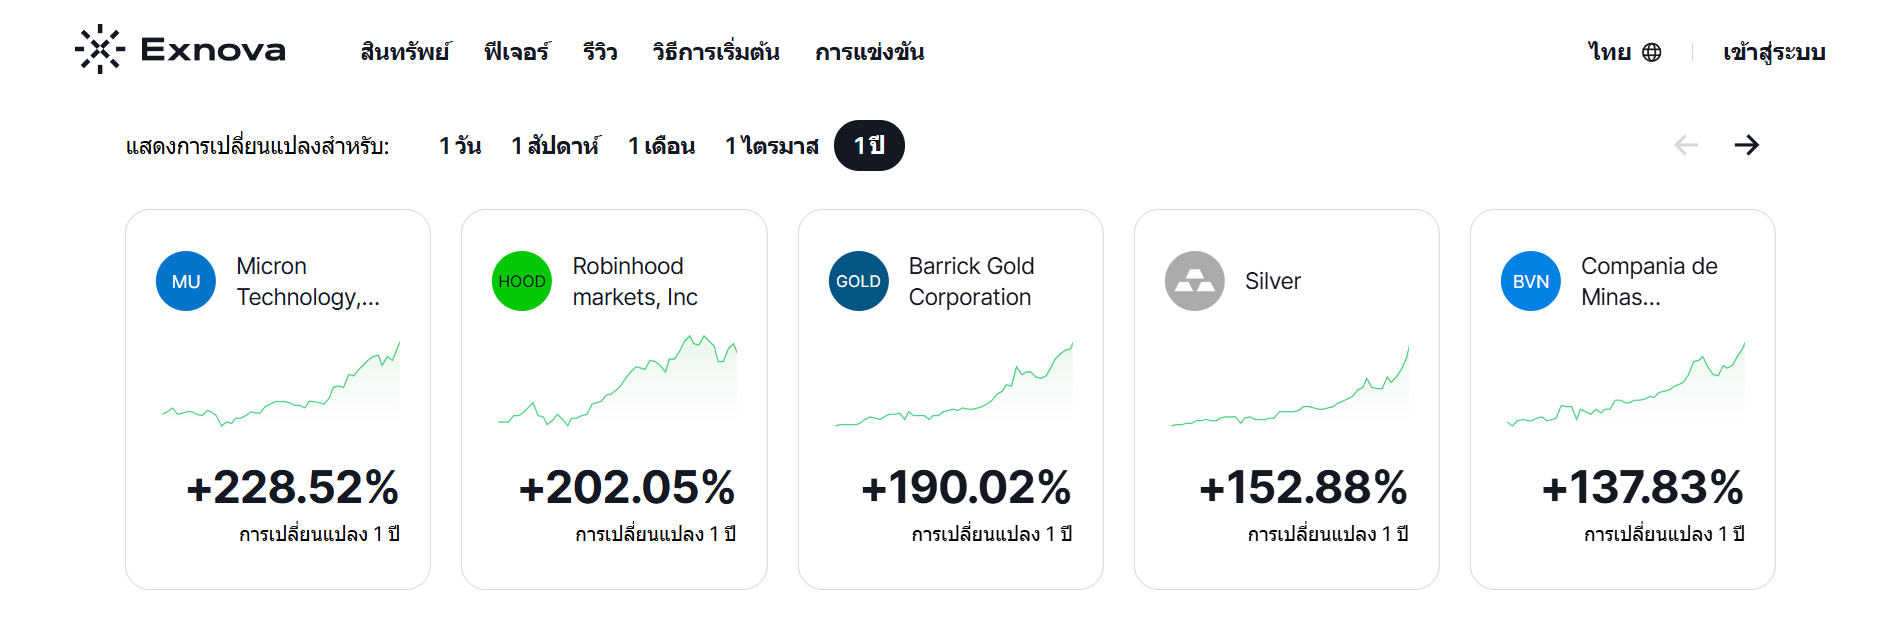This screenshot has width=1892, height=637.
Task: Click the blue MU Micron Technology icon
Action: pos(185,281)
